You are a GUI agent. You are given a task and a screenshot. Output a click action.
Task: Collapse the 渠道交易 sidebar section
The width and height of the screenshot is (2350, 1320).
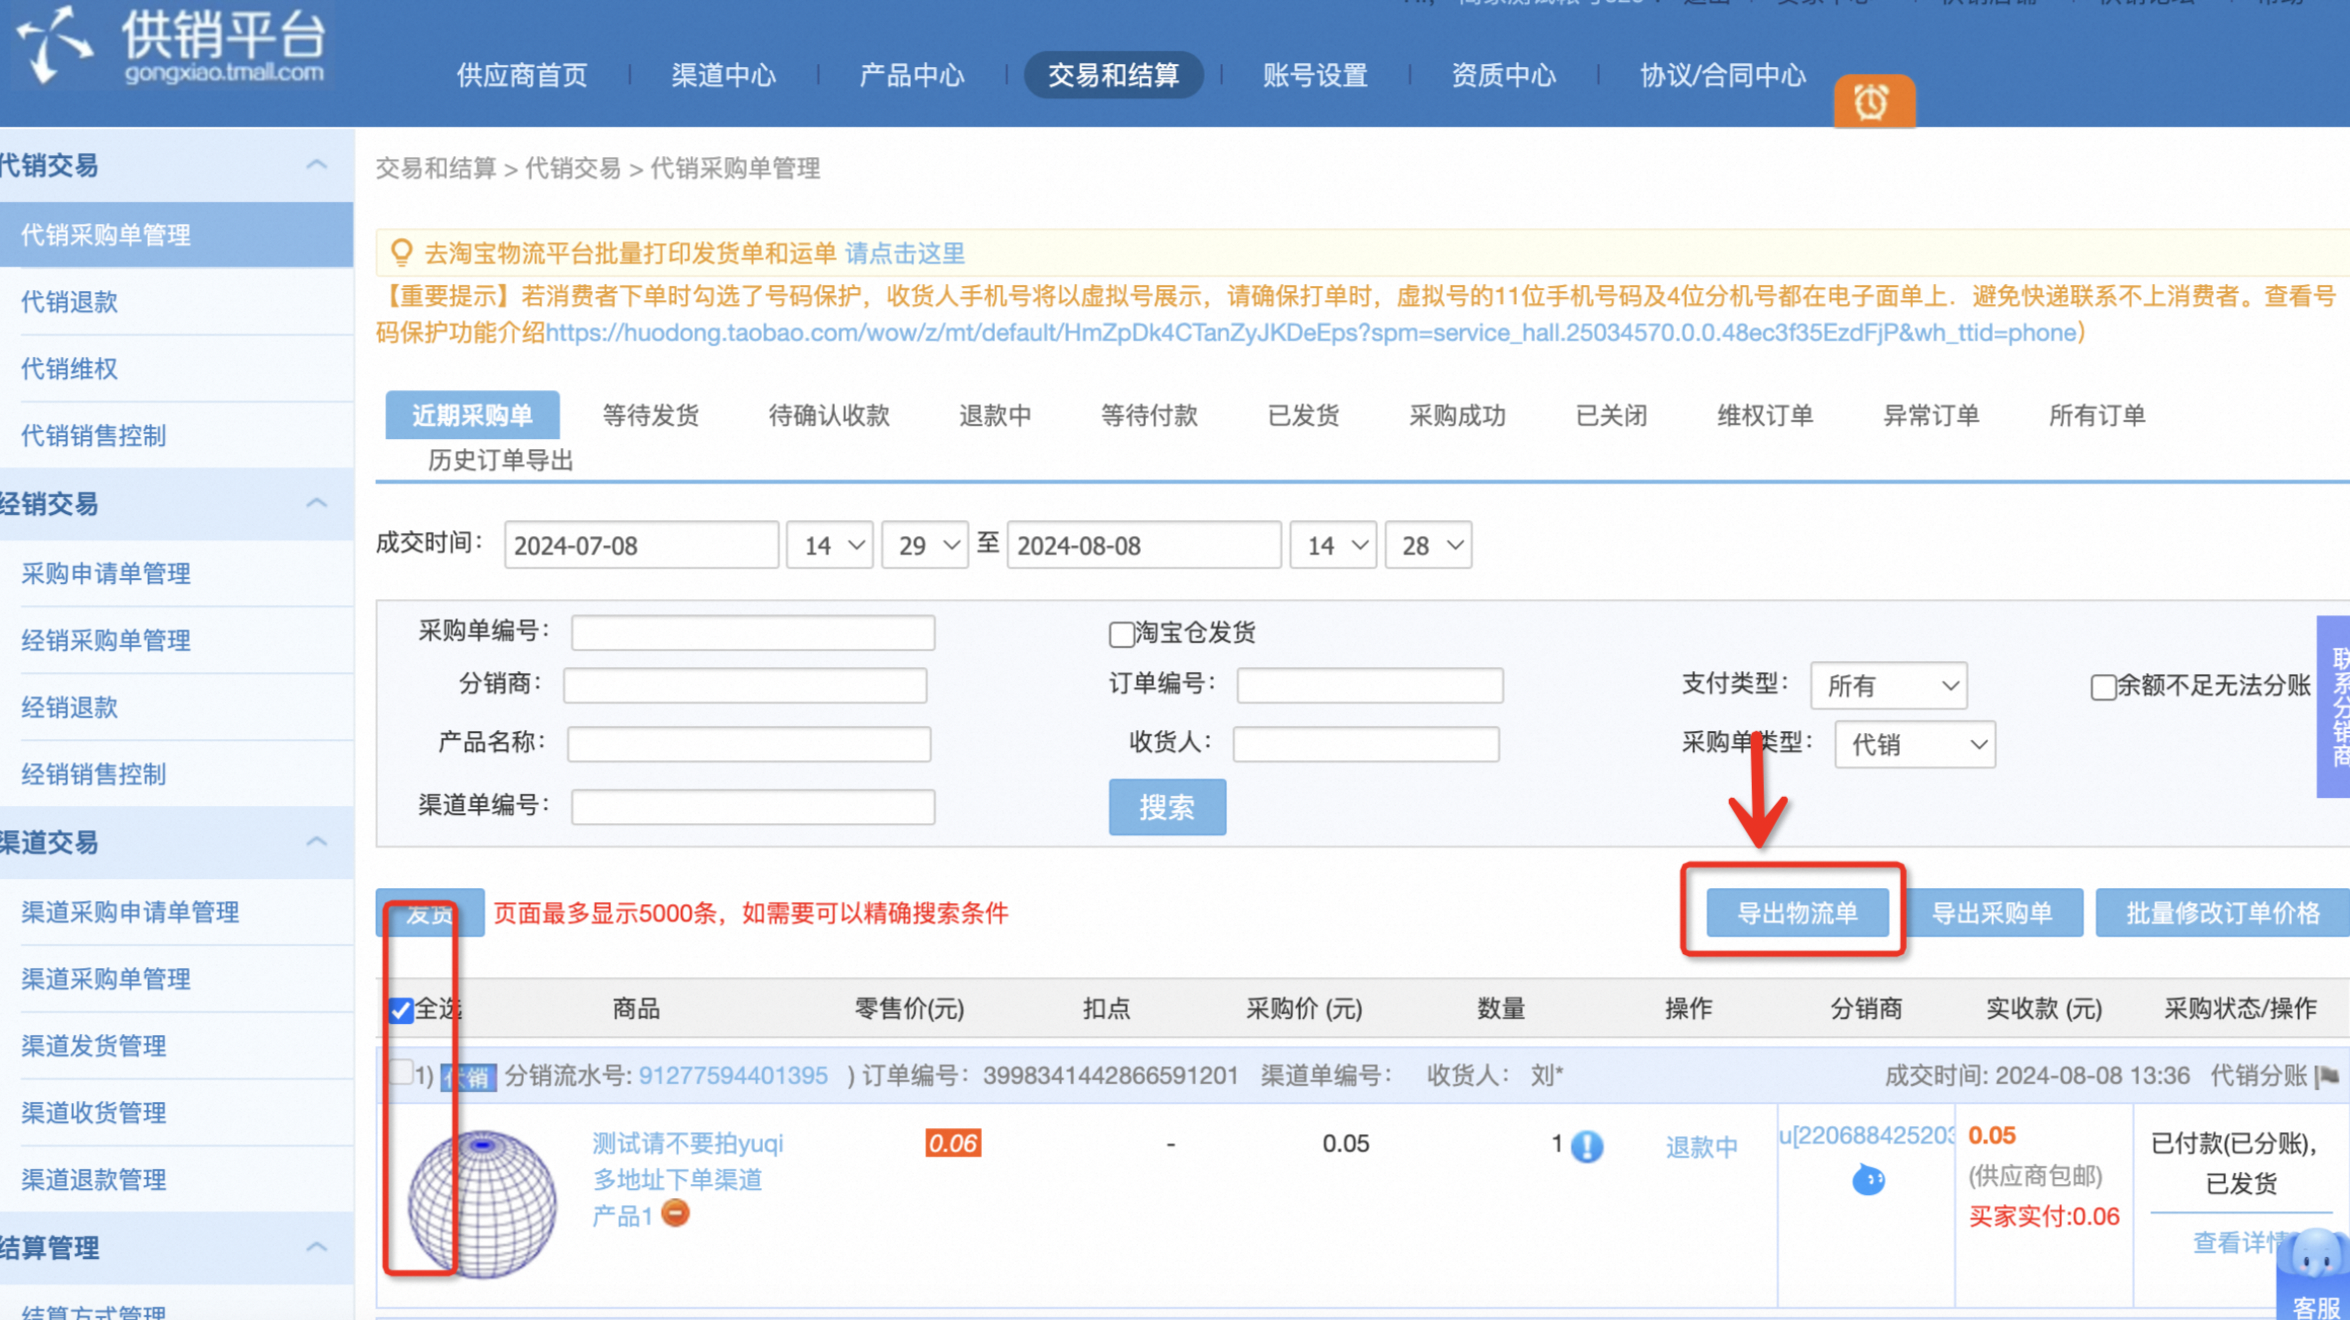point(316,842)
